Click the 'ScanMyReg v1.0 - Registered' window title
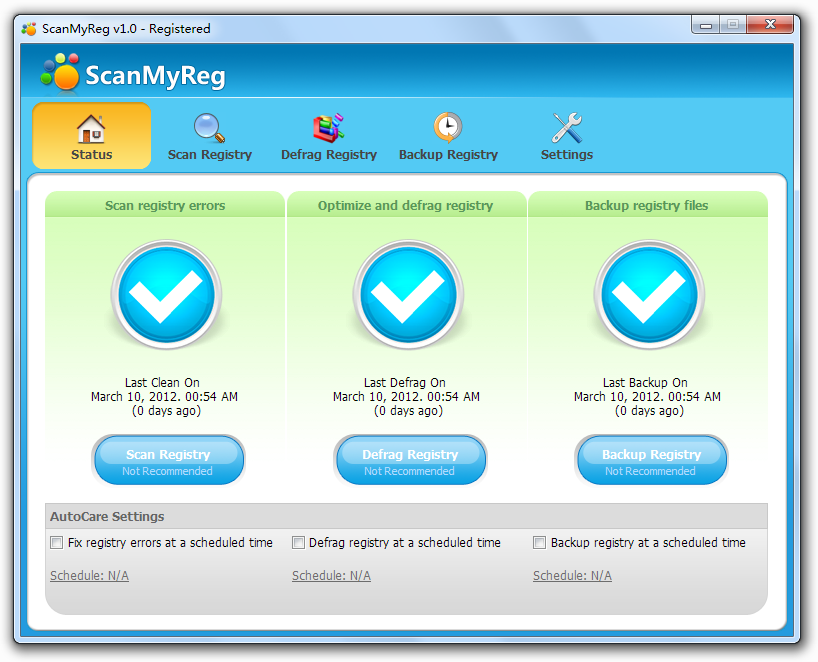 click(126, 29)
